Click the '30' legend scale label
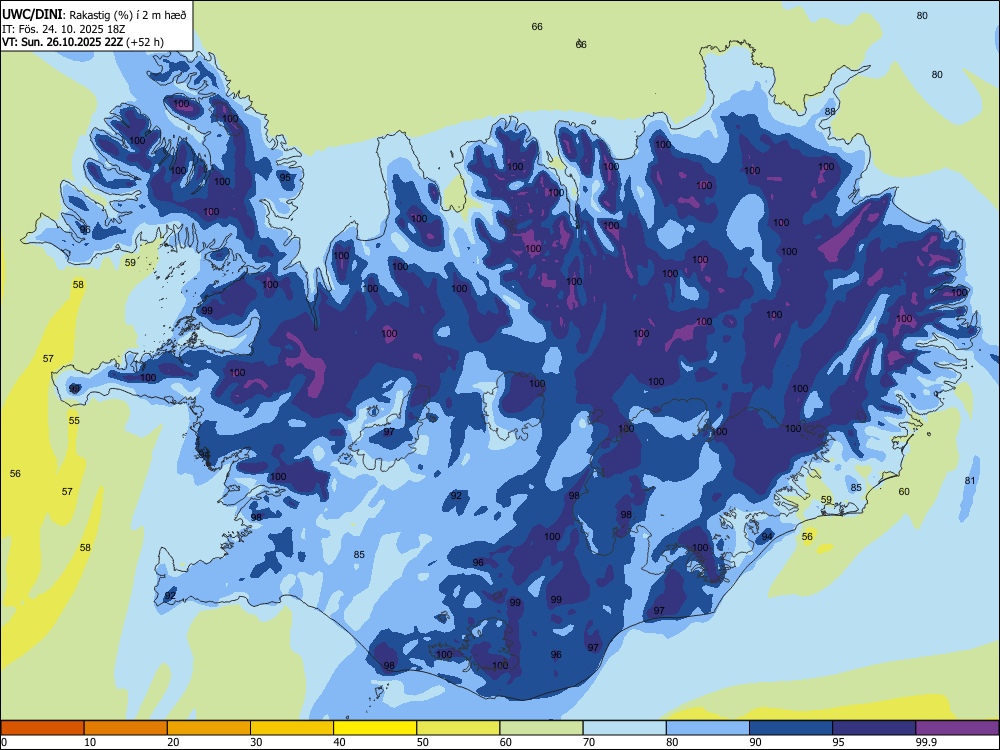Viewport: 1000px width, 750px height. (x=256, y=742)
